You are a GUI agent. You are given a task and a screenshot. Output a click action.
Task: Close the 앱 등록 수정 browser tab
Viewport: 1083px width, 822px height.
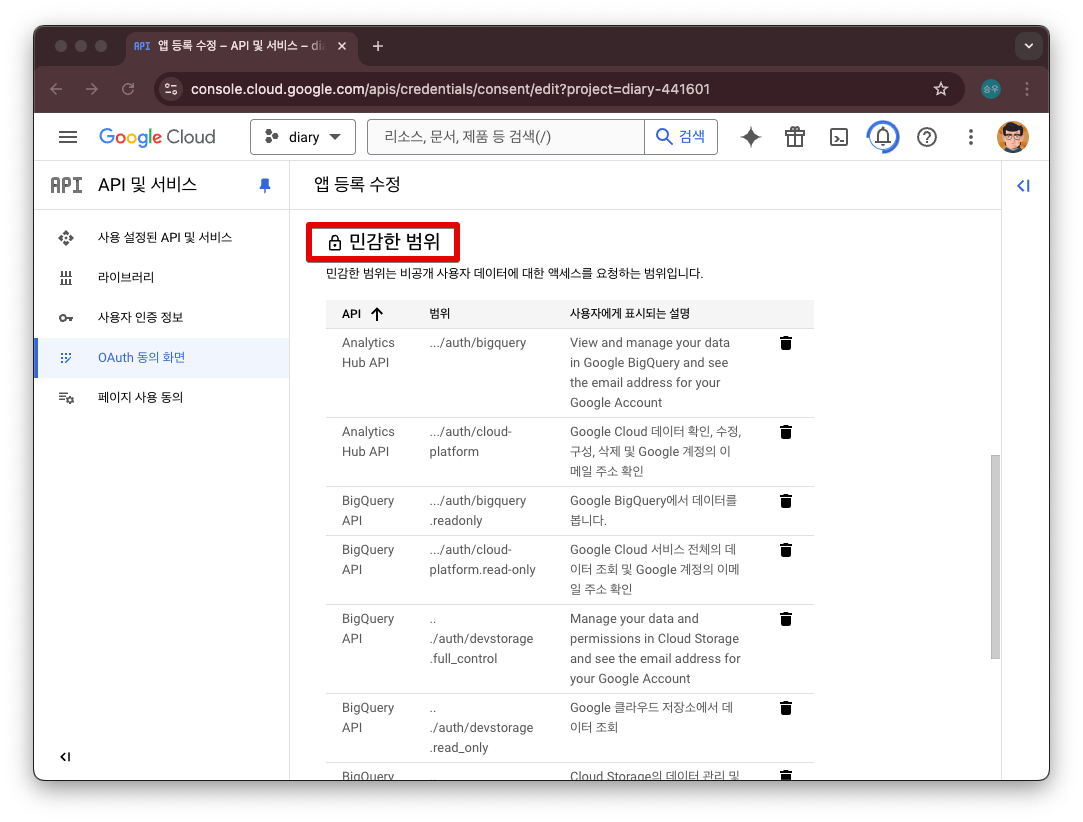pos(342,46)
